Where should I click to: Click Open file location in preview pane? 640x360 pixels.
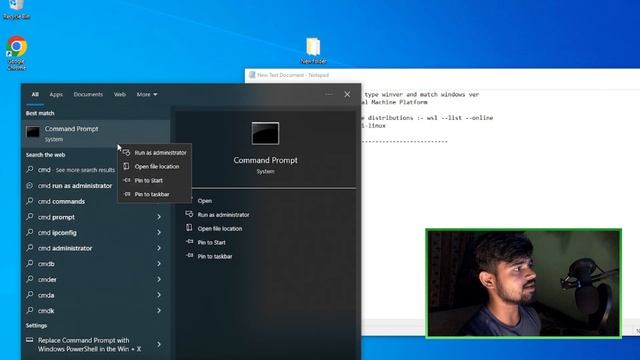pos(220,229)
